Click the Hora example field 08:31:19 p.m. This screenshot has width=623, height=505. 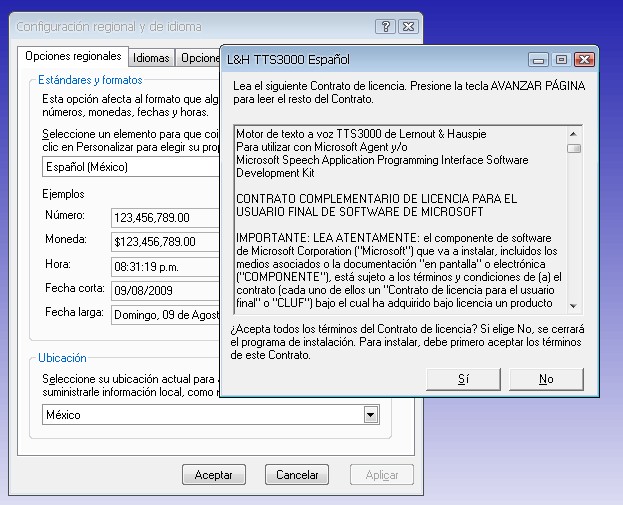tap(165, 267)
